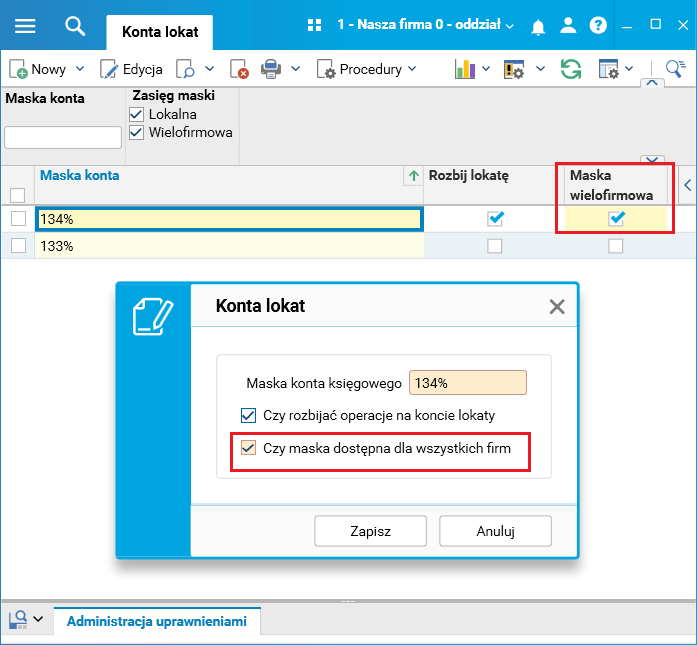Viewport: 697px width, 645px height.
Task: Close the Konta lokat dialog
Action: click(557, 307)
